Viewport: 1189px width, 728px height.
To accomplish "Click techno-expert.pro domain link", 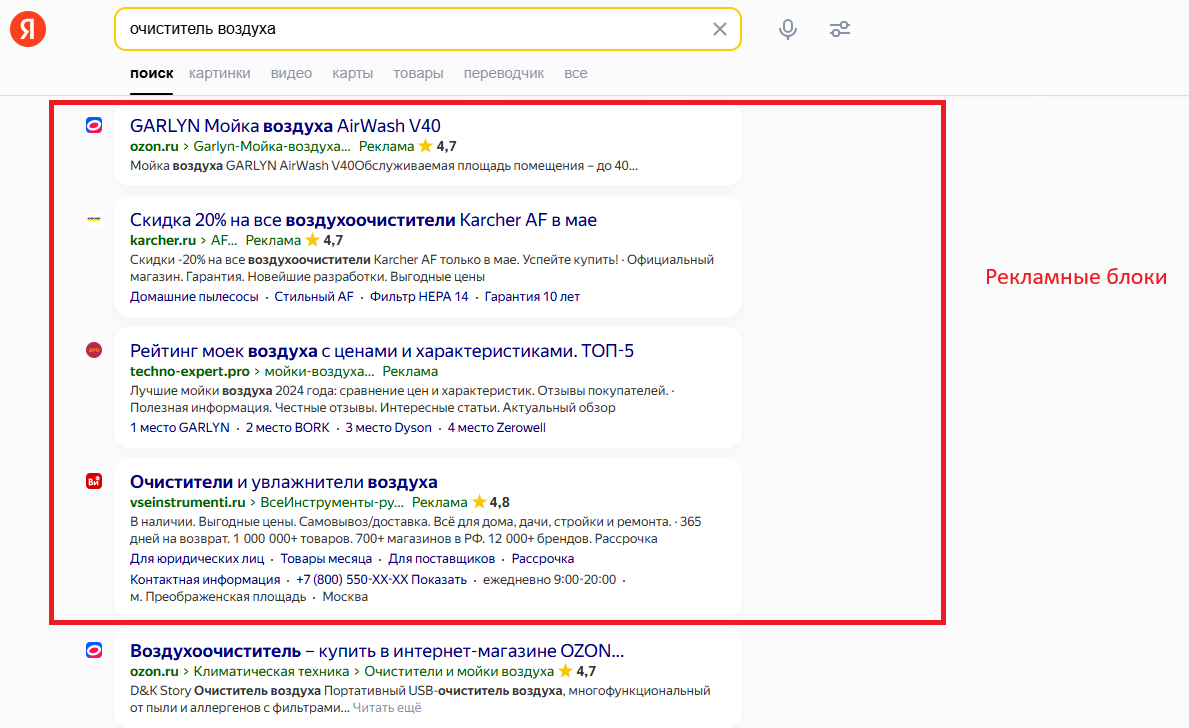I will (x=190, y=372).
